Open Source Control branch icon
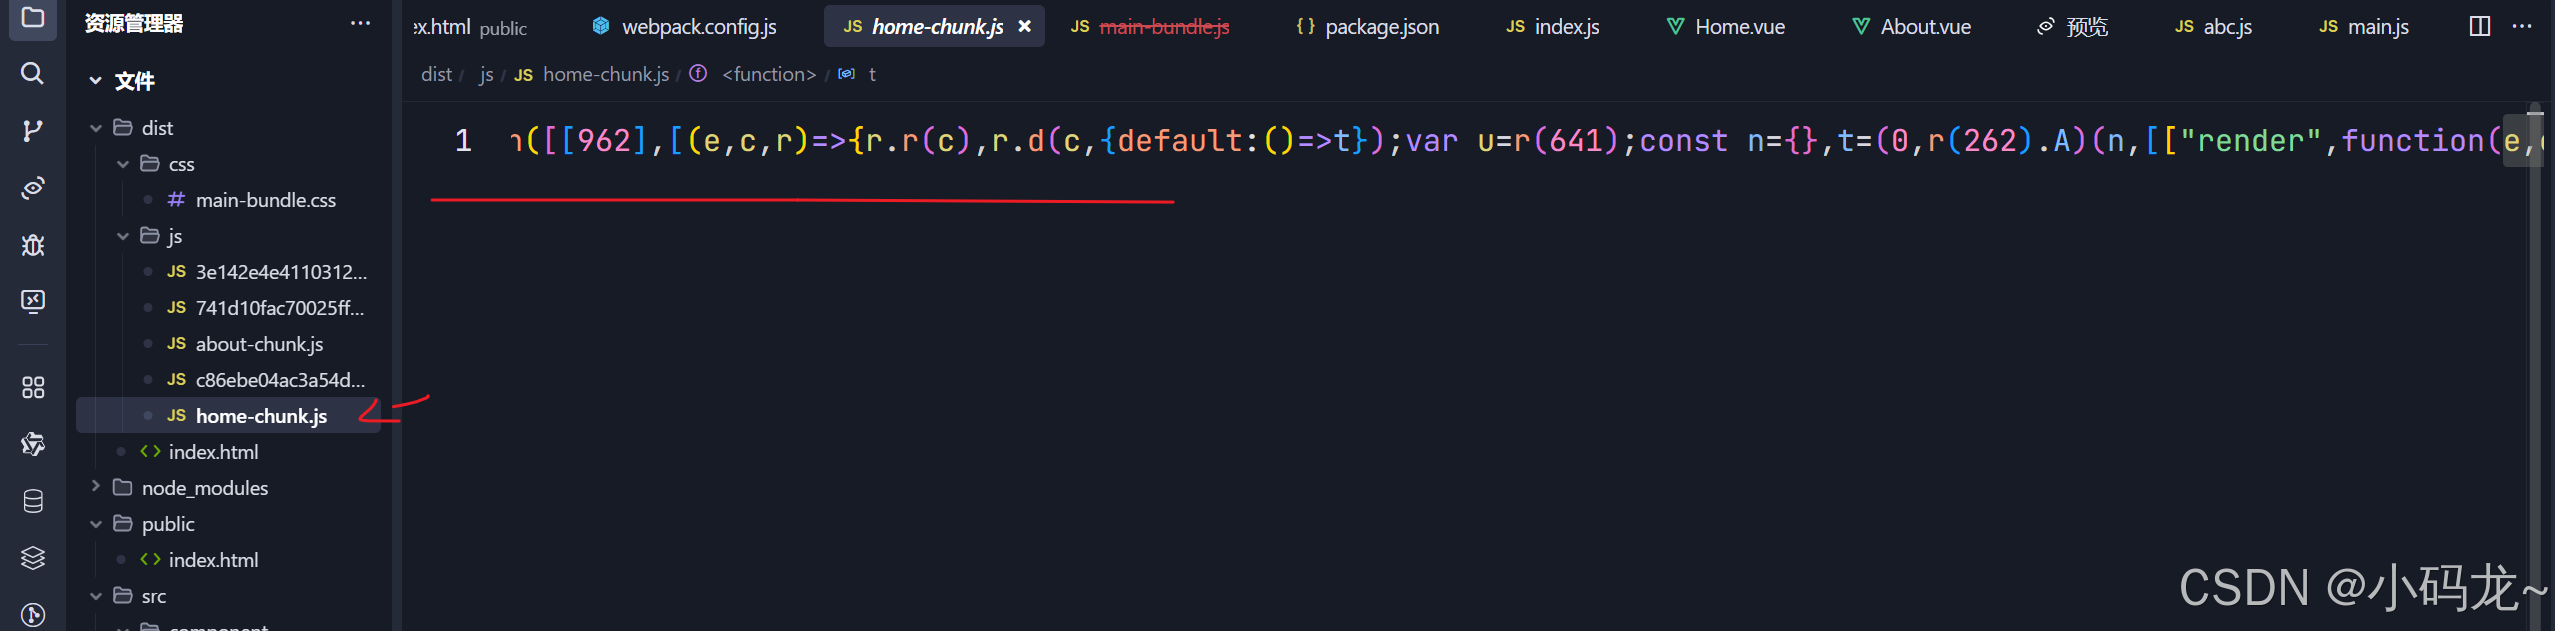The image size is (2555, 631). click(33, 130)
